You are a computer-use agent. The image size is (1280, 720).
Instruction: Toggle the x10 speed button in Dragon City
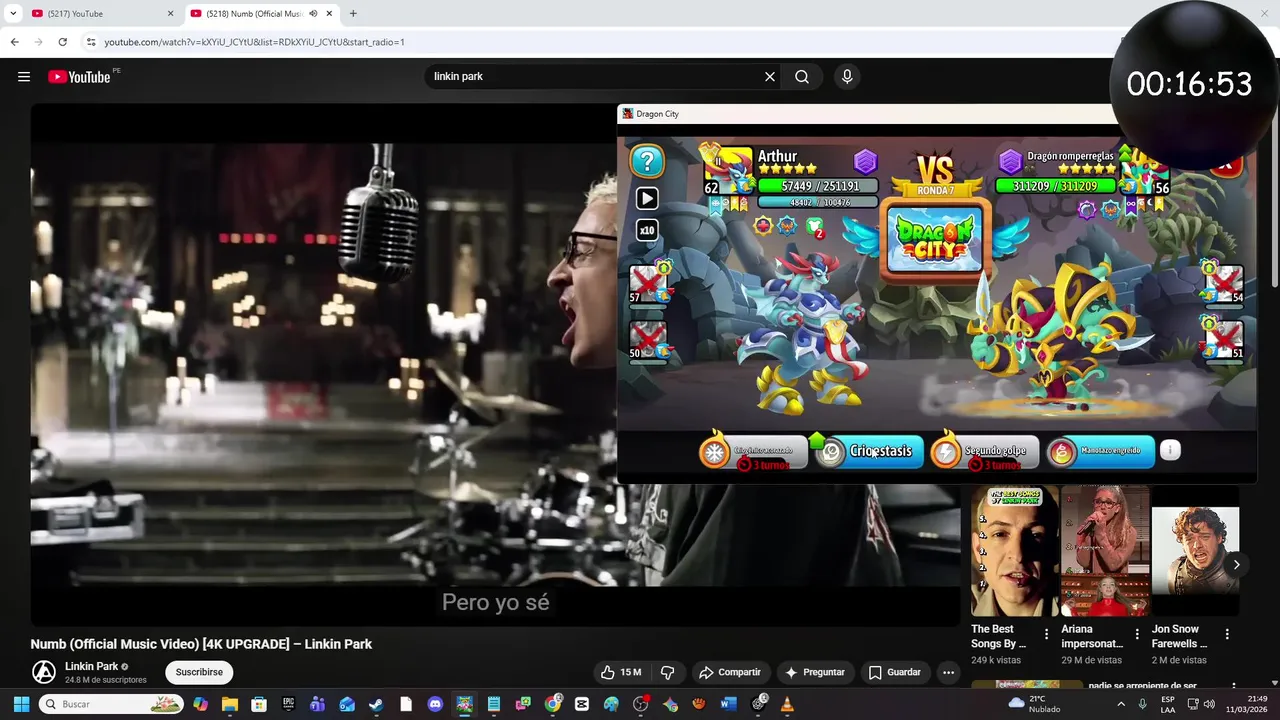pos(647,230)
